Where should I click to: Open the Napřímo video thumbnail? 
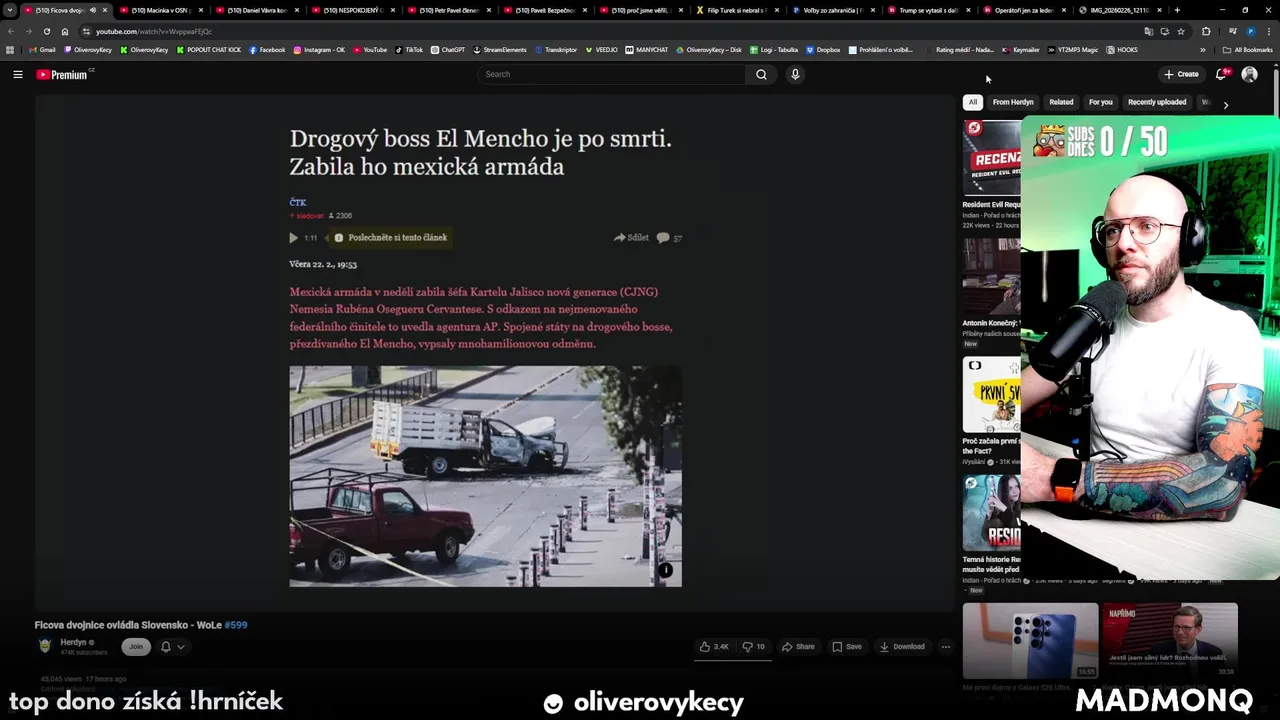point(1170,640)
